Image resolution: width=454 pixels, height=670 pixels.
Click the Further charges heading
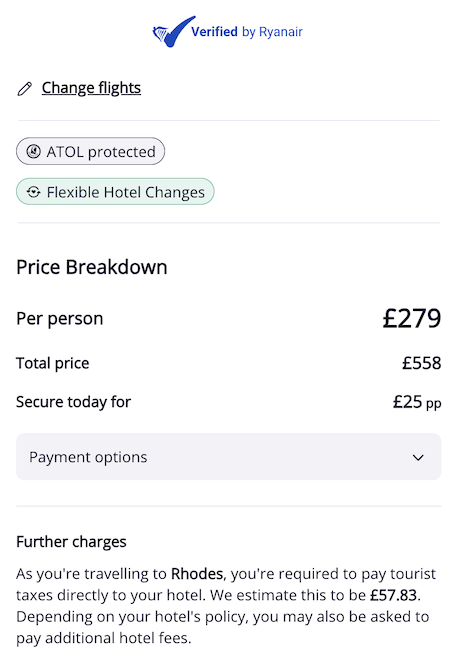pos(71,542)
